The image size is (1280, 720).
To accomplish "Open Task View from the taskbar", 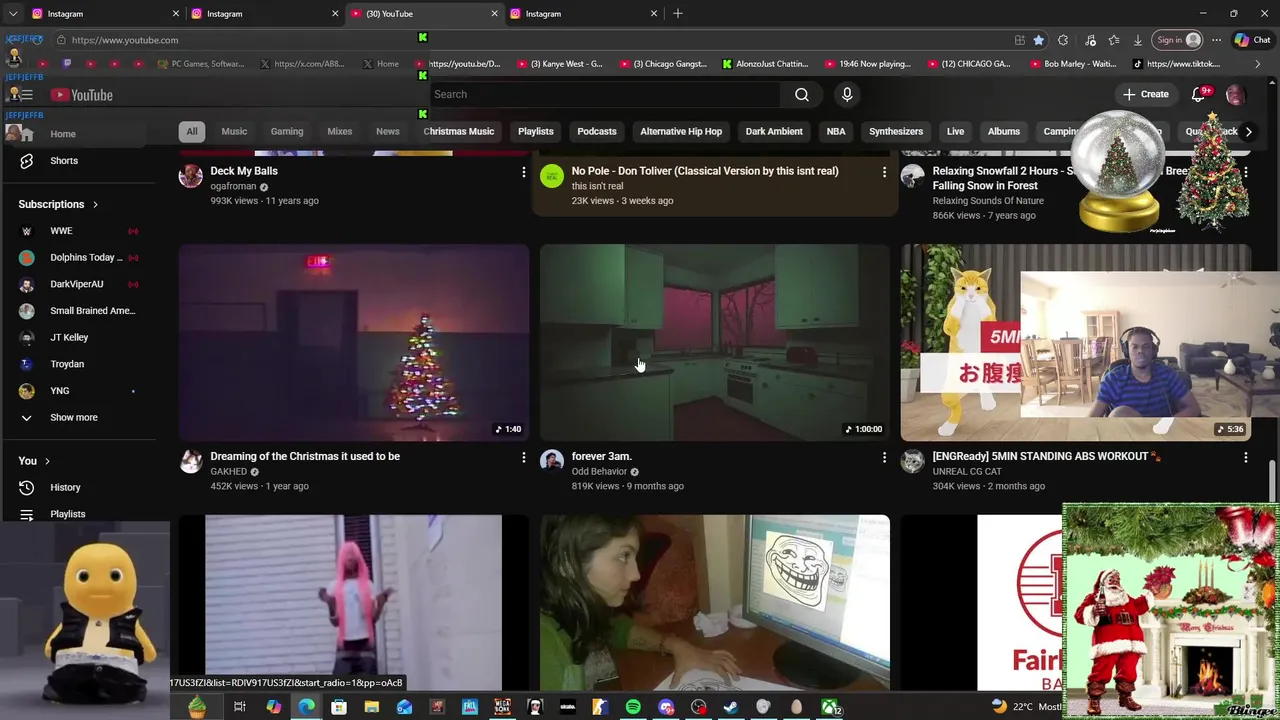I will click(240, 707).
